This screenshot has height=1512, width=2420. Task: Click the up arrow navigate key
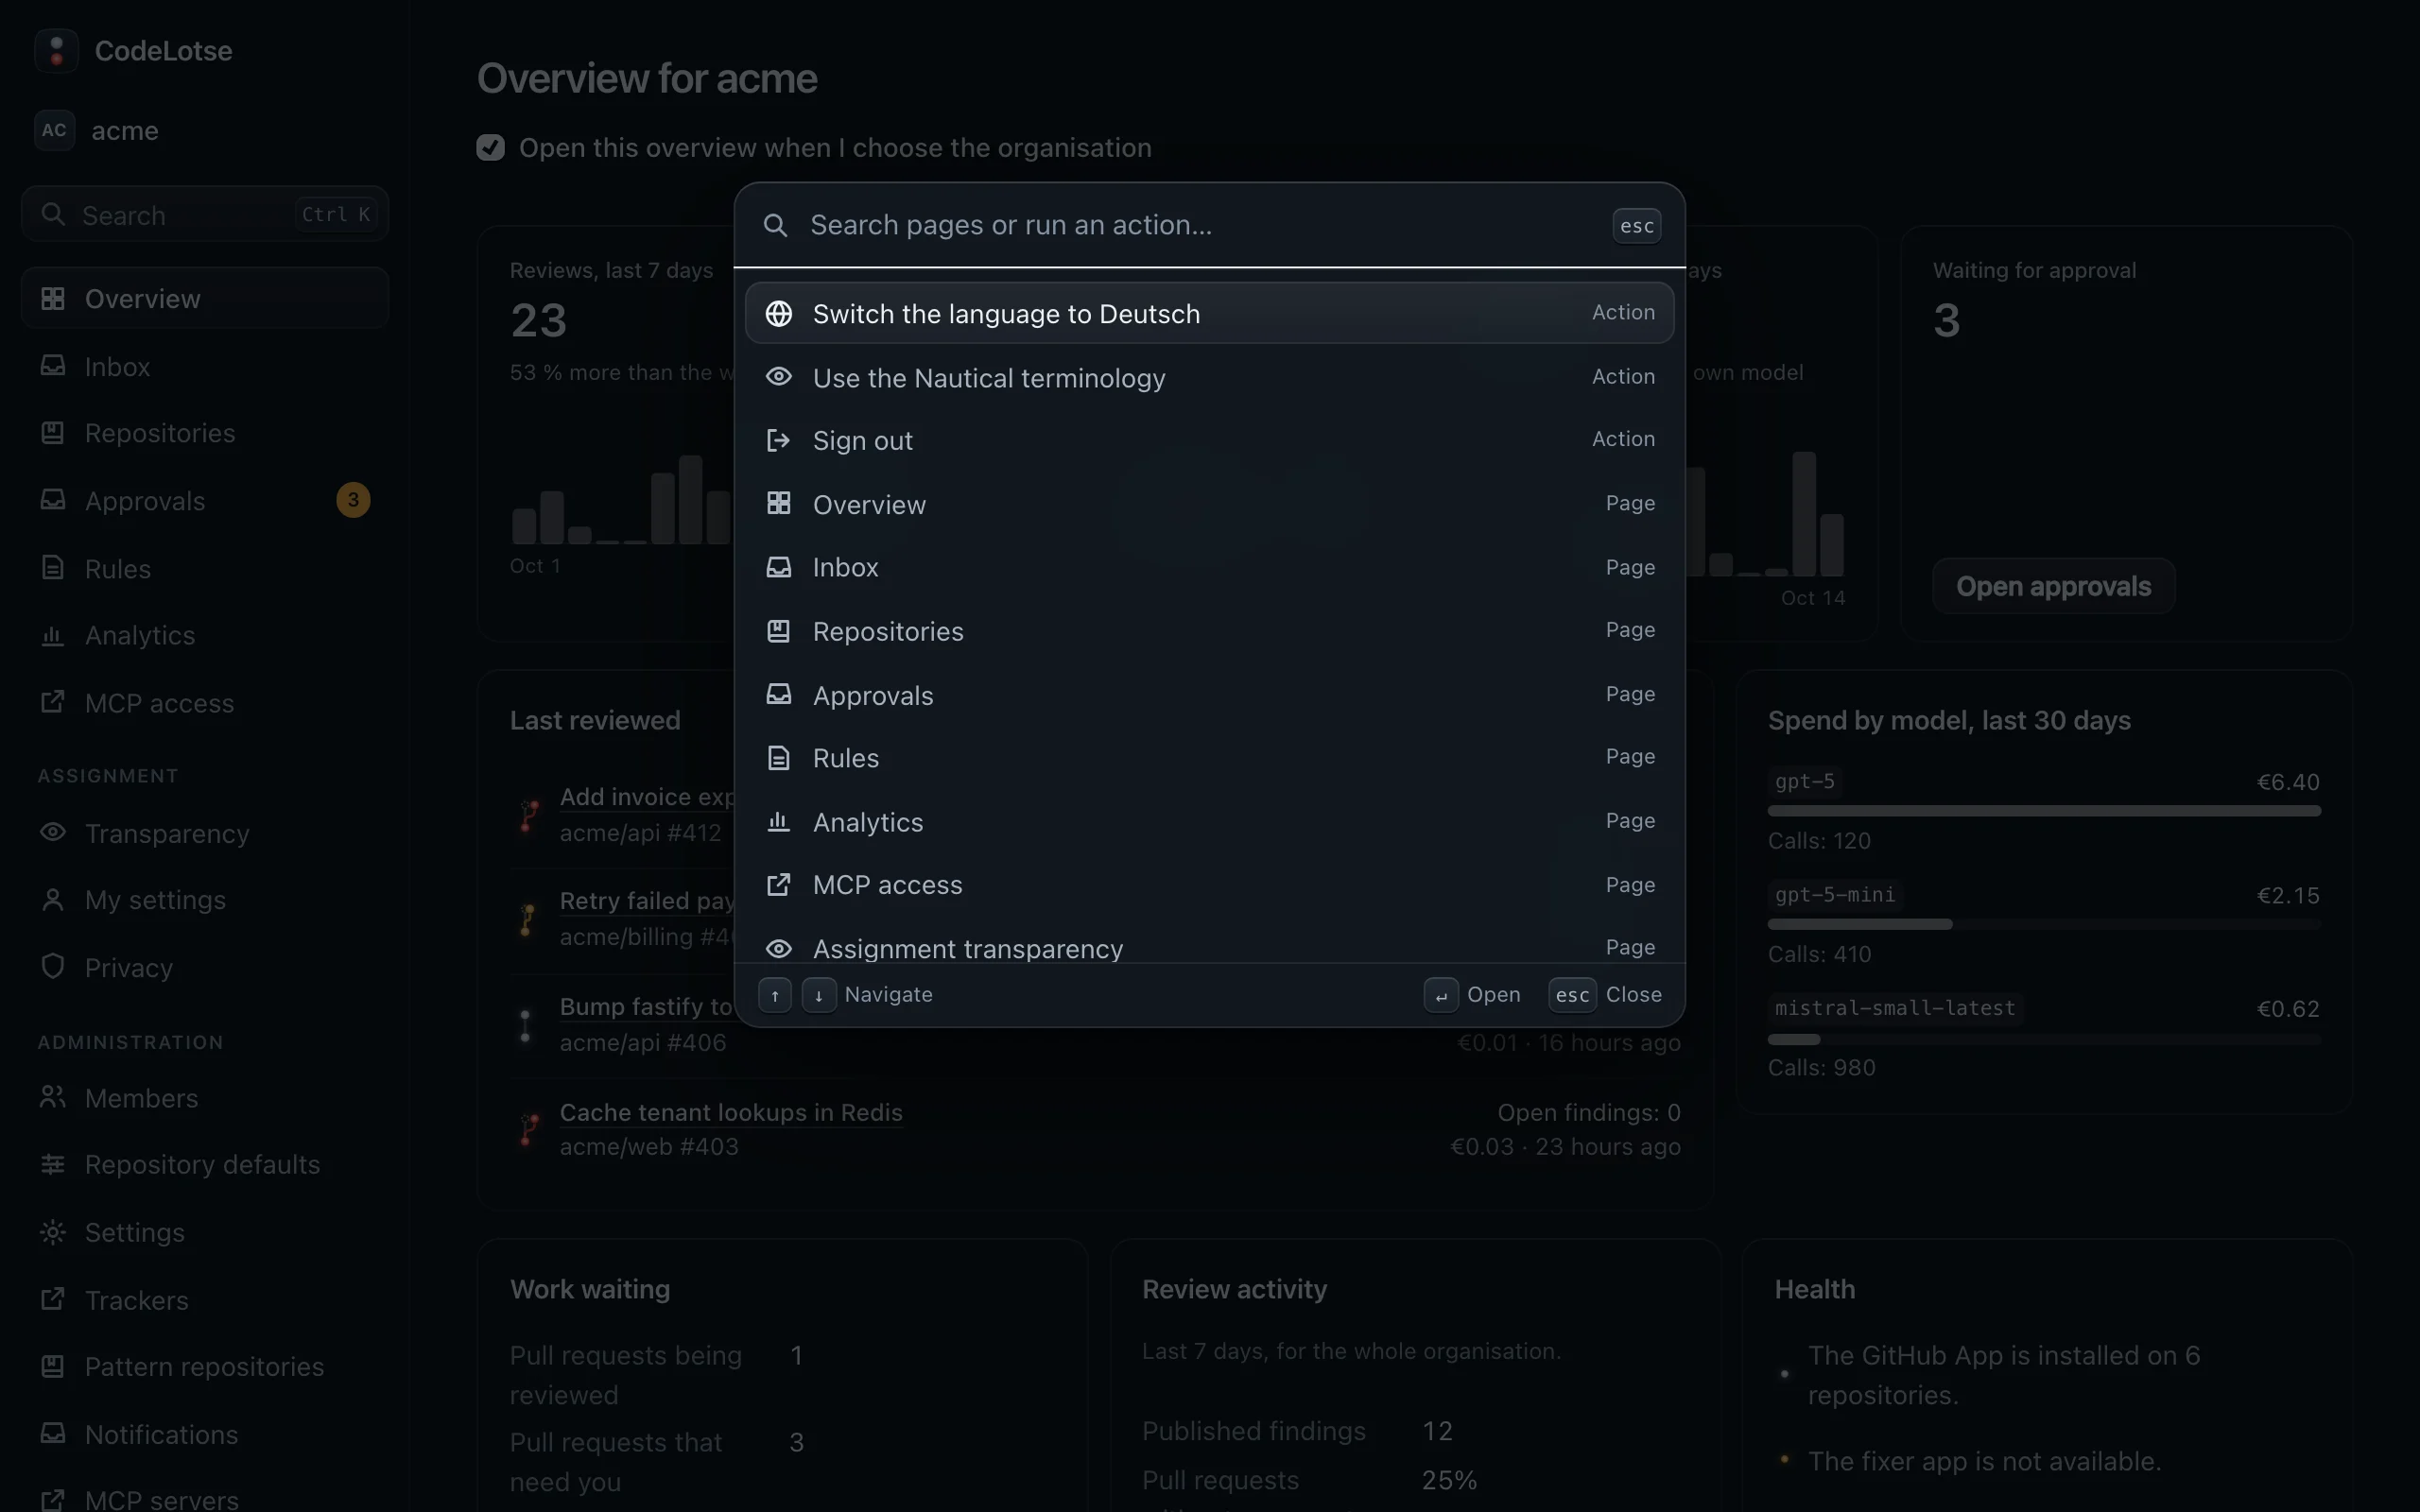[775, 995]
